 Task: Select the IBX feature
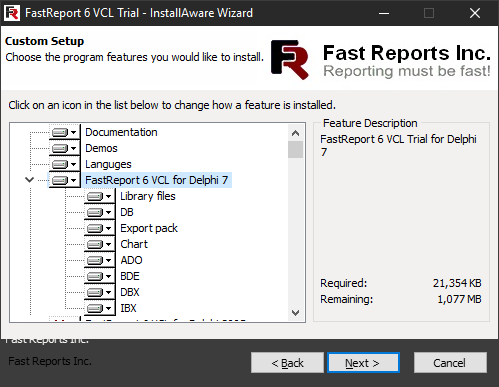pos(128,308)
